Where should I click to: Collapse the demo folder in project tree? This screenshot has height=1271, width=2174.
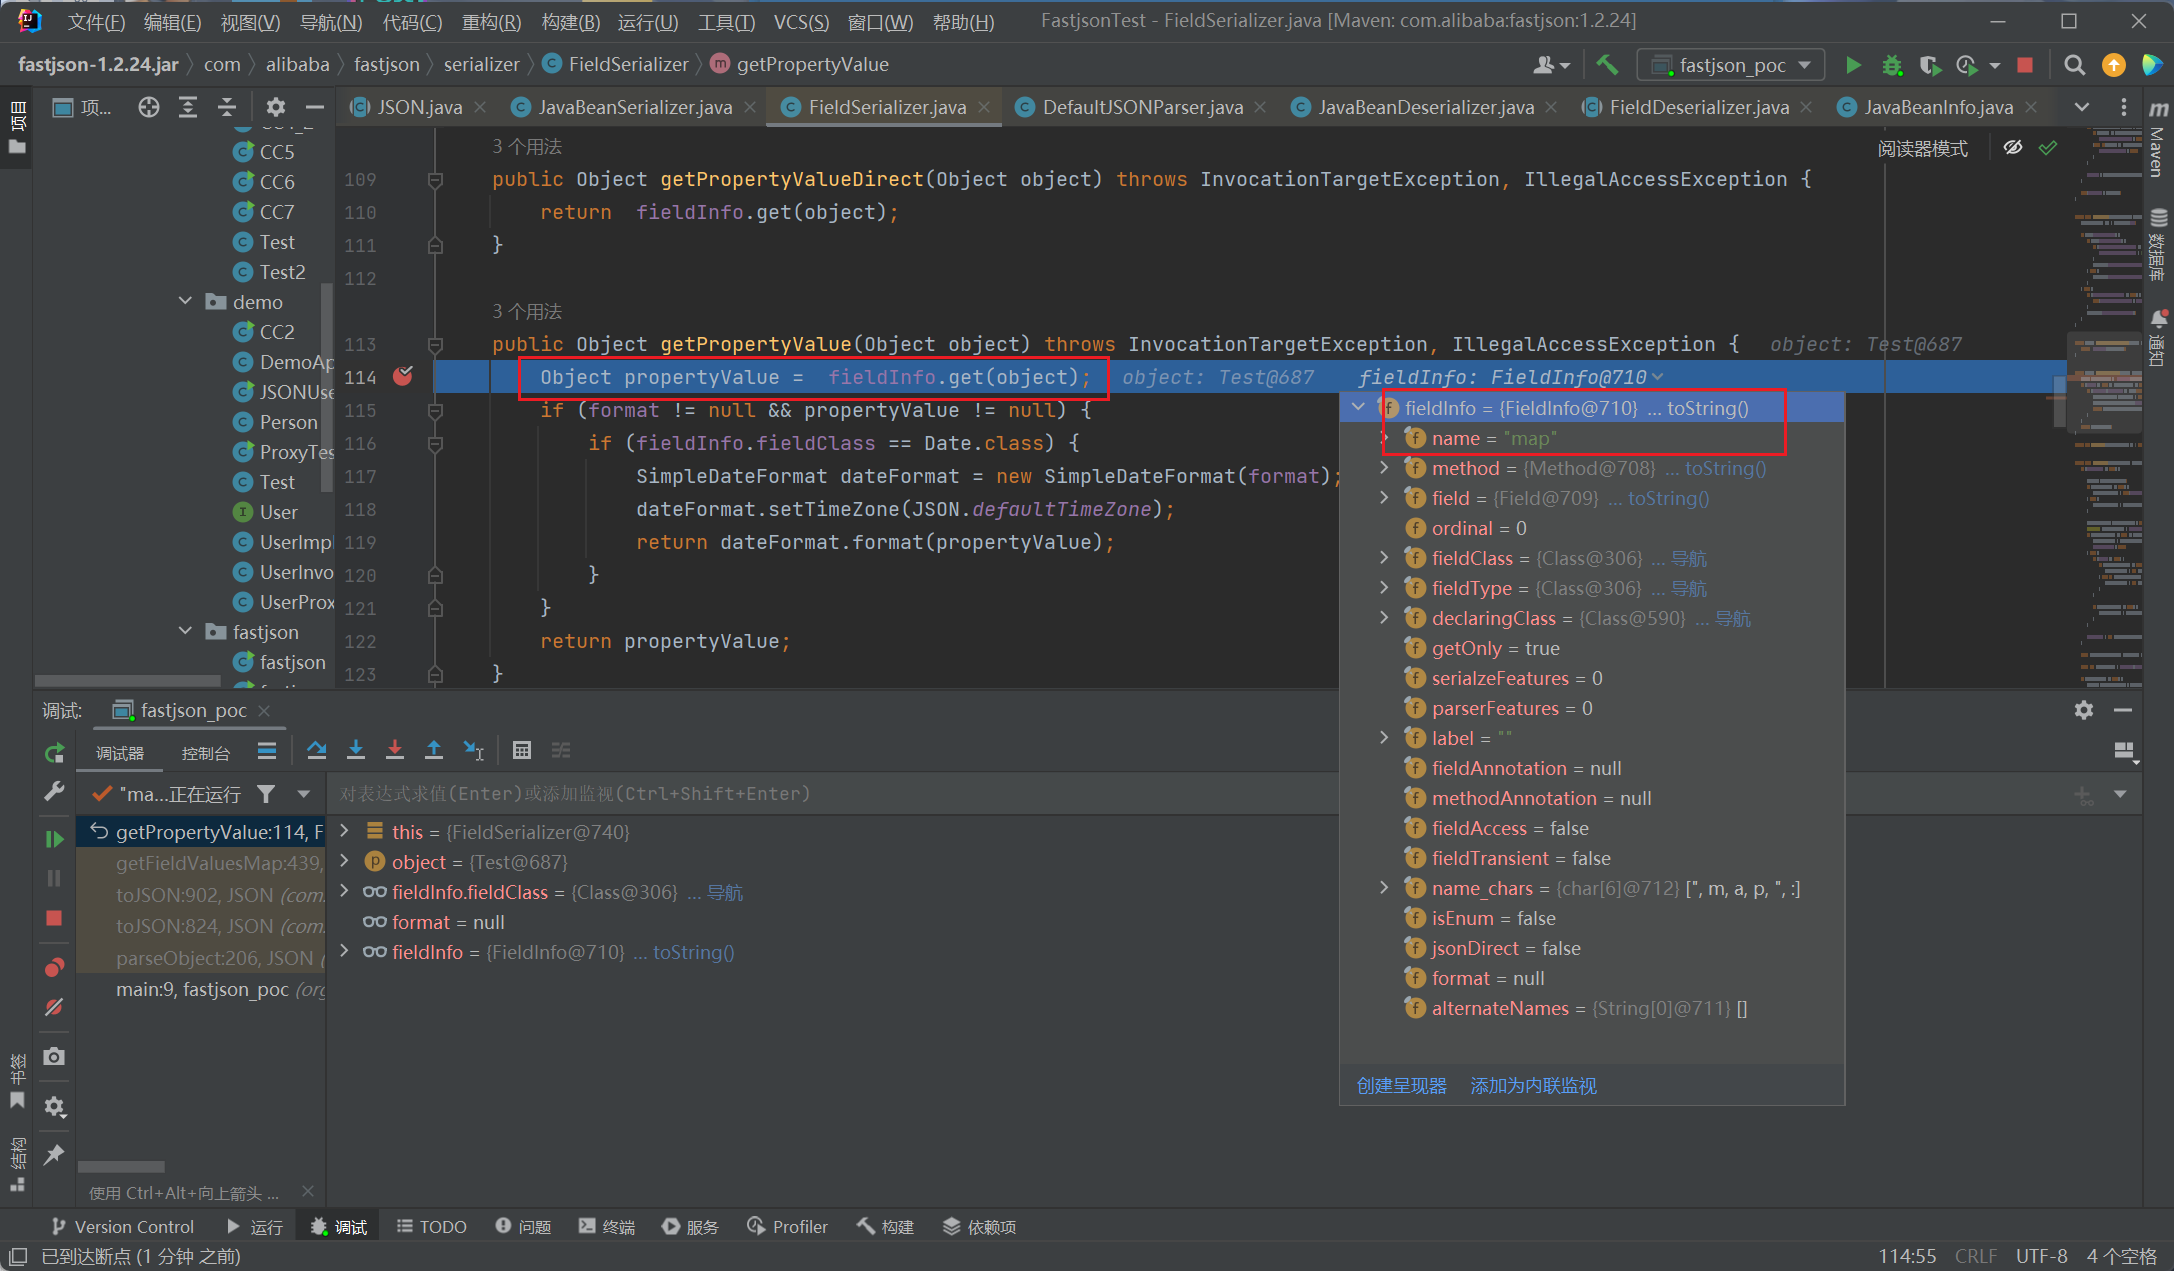pyautogui.click(x=185, y=302)
